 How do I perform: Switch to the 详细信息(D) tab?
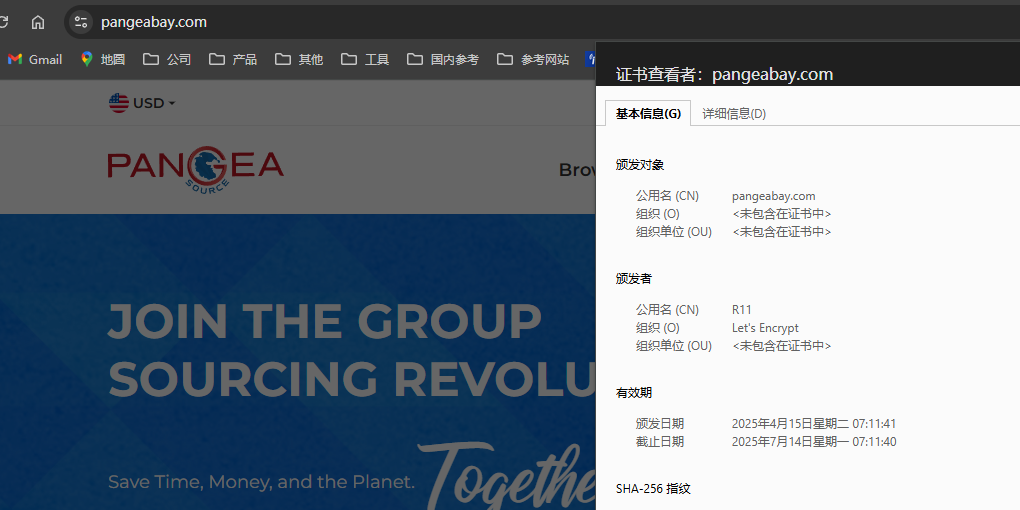tap(734, 114)
